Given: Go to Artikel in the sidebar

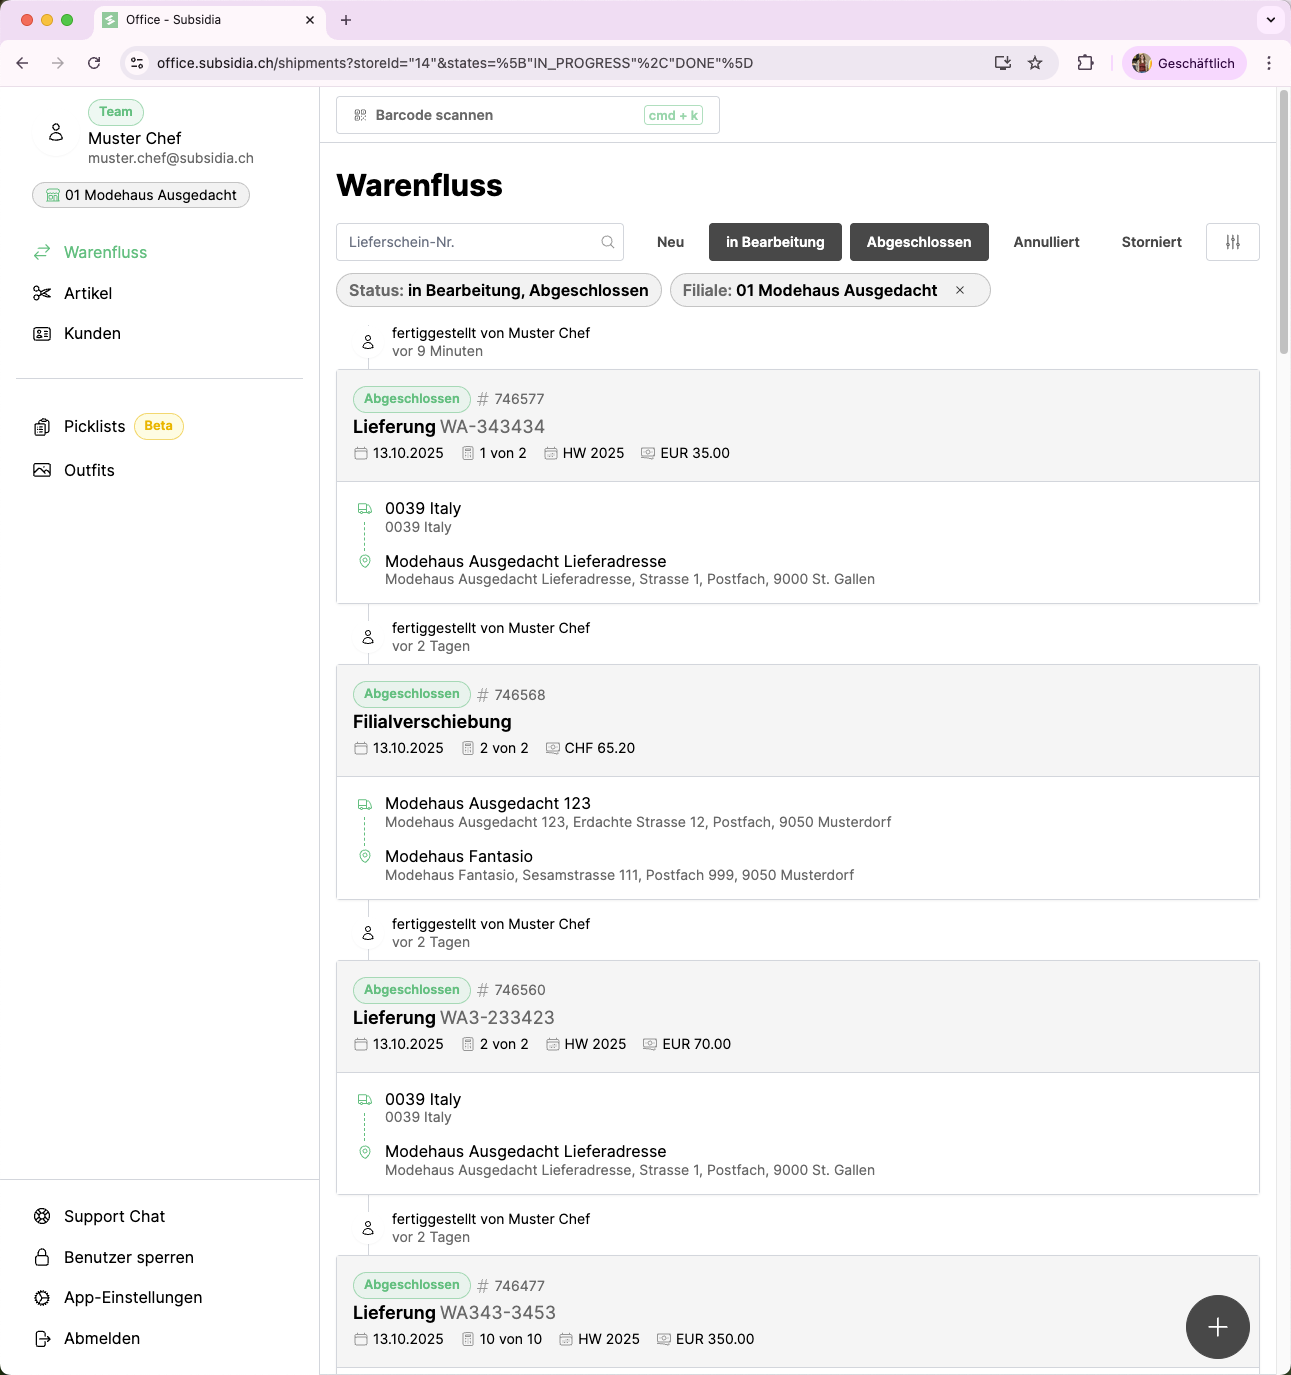Looking at the screenshot, I should tap(88, 293).
